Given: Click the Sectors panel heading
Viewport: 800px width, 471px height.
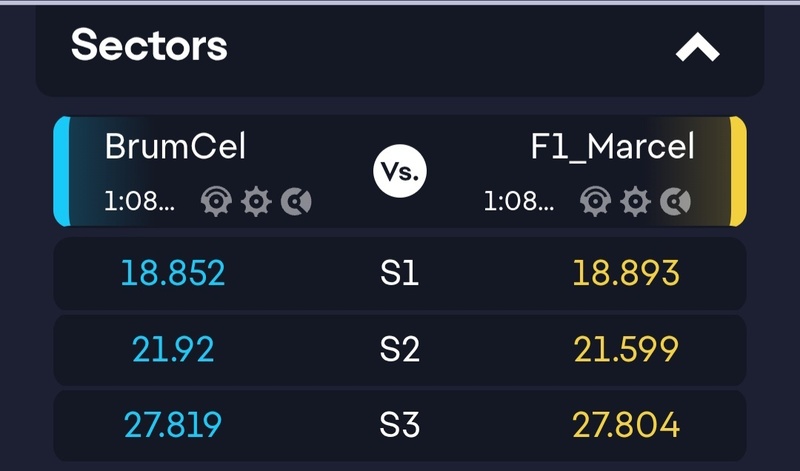Looking at the screenshot, I should point(149,45).
